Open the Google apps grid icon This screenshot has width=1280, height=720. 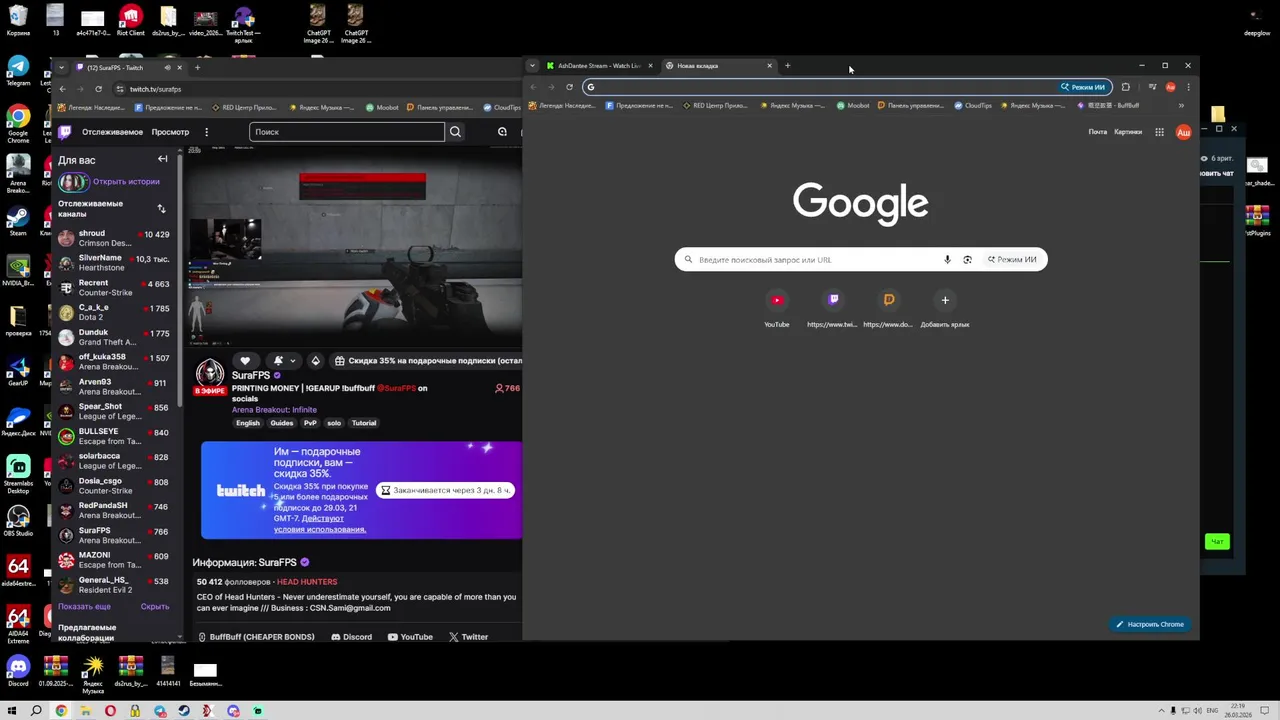(x=1159, y=132)
